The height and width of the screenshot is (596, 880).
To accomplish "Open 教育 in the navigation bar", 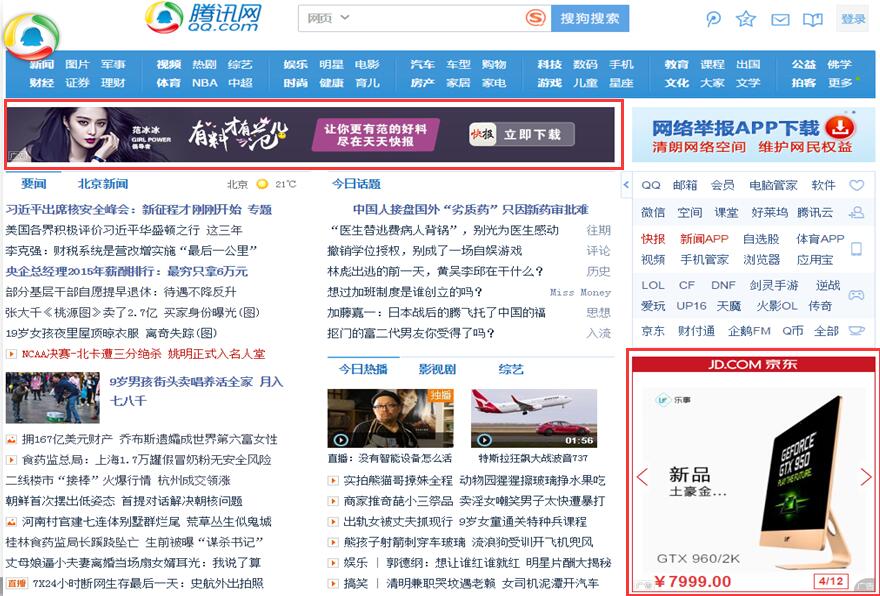I will pos(676,65).
